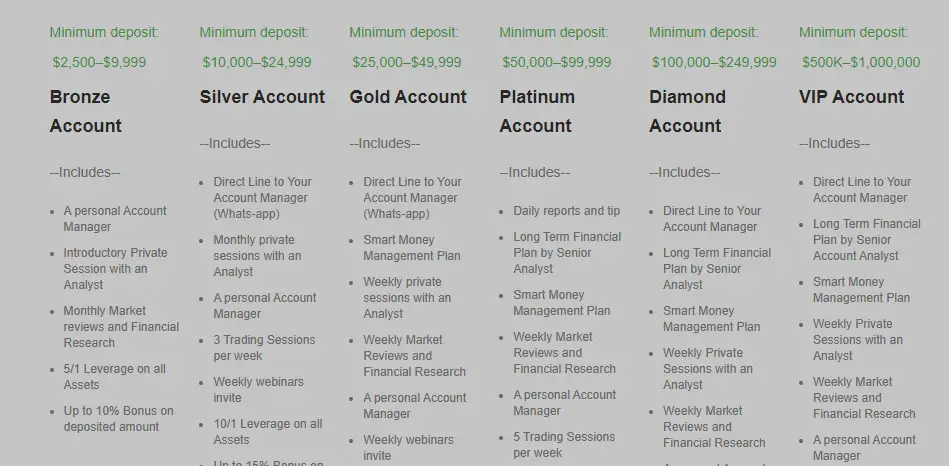
Task: Select the Diamond Account heading
Action: pyautogui.click(x=687, y=111)
